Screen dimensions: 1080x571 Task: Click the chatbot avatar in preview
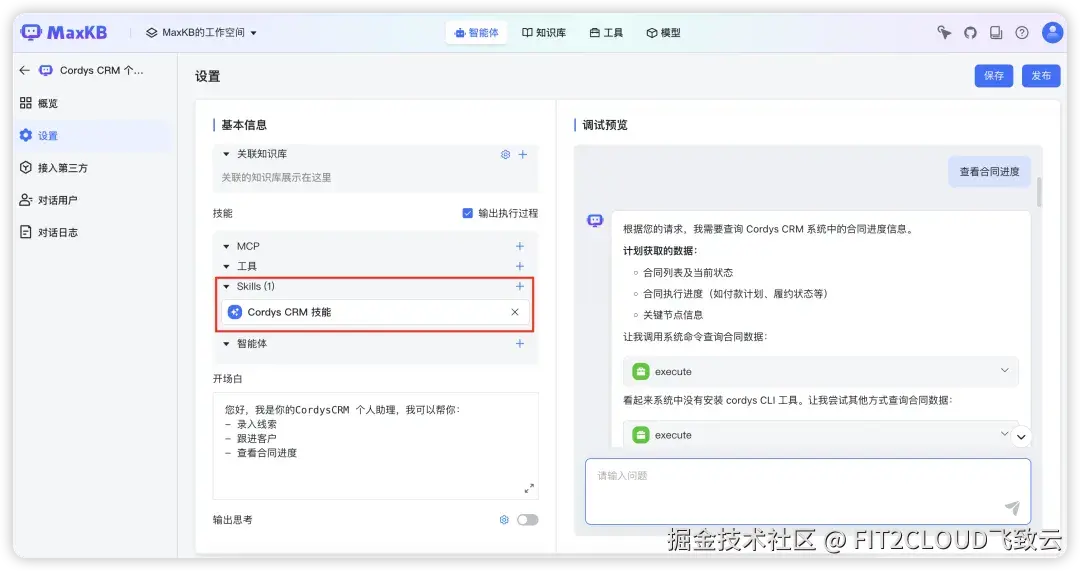[x=595, y=220]
